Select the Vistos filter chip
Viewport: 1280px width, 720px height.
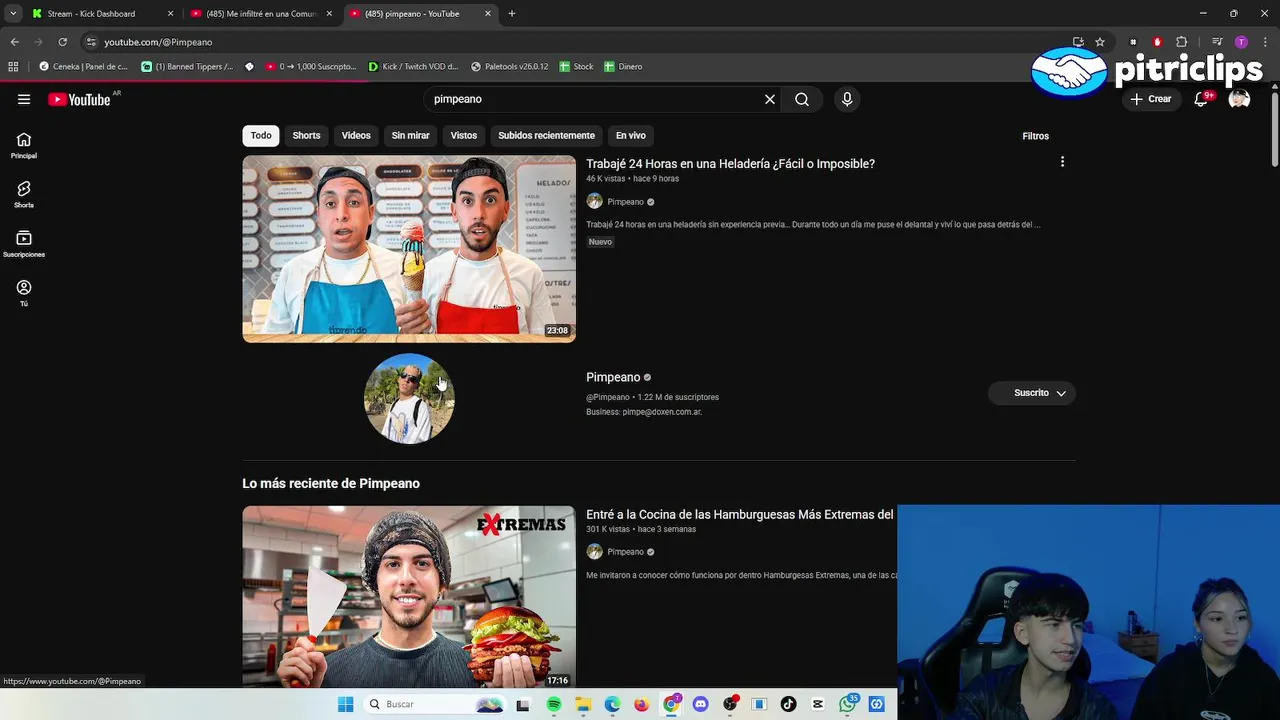[x=464, y=136]
